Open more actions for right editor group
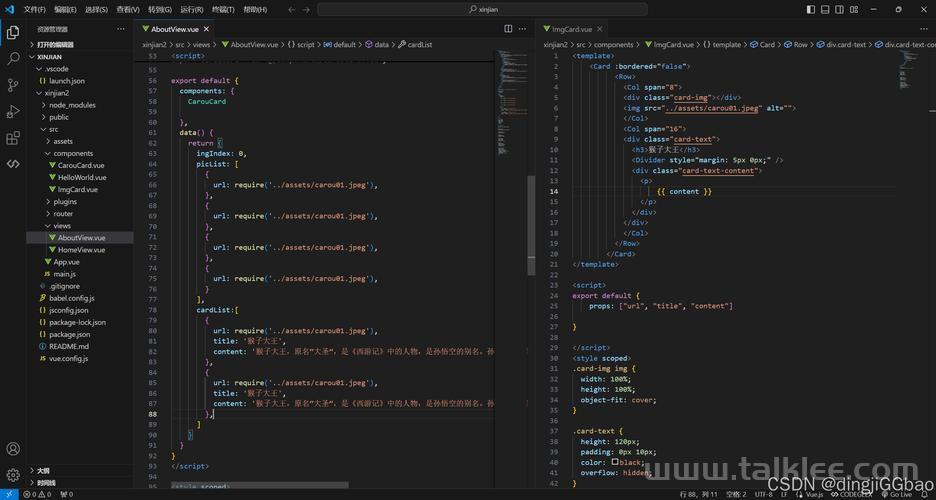 coord(923,29)
